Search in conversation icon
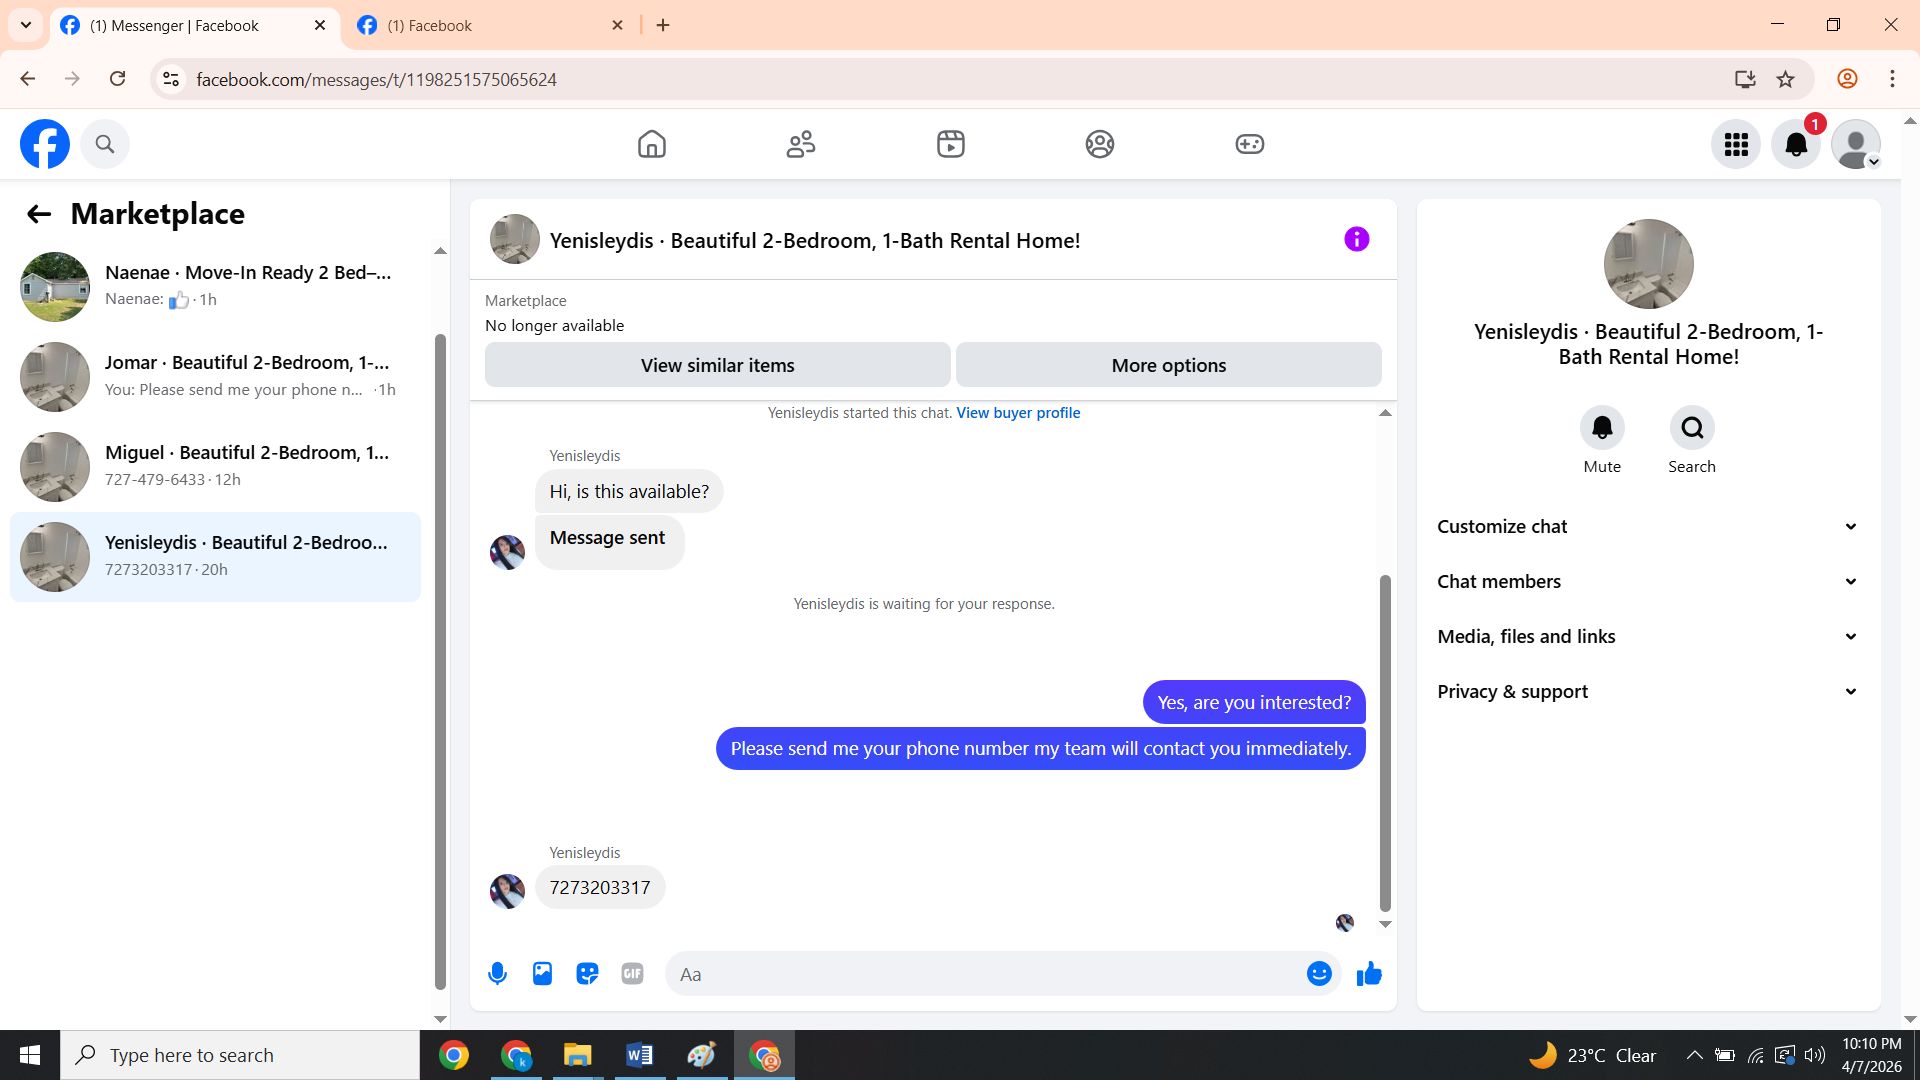Image resolution: width=1920 pixels, height=1080 pixels. 1692,428
